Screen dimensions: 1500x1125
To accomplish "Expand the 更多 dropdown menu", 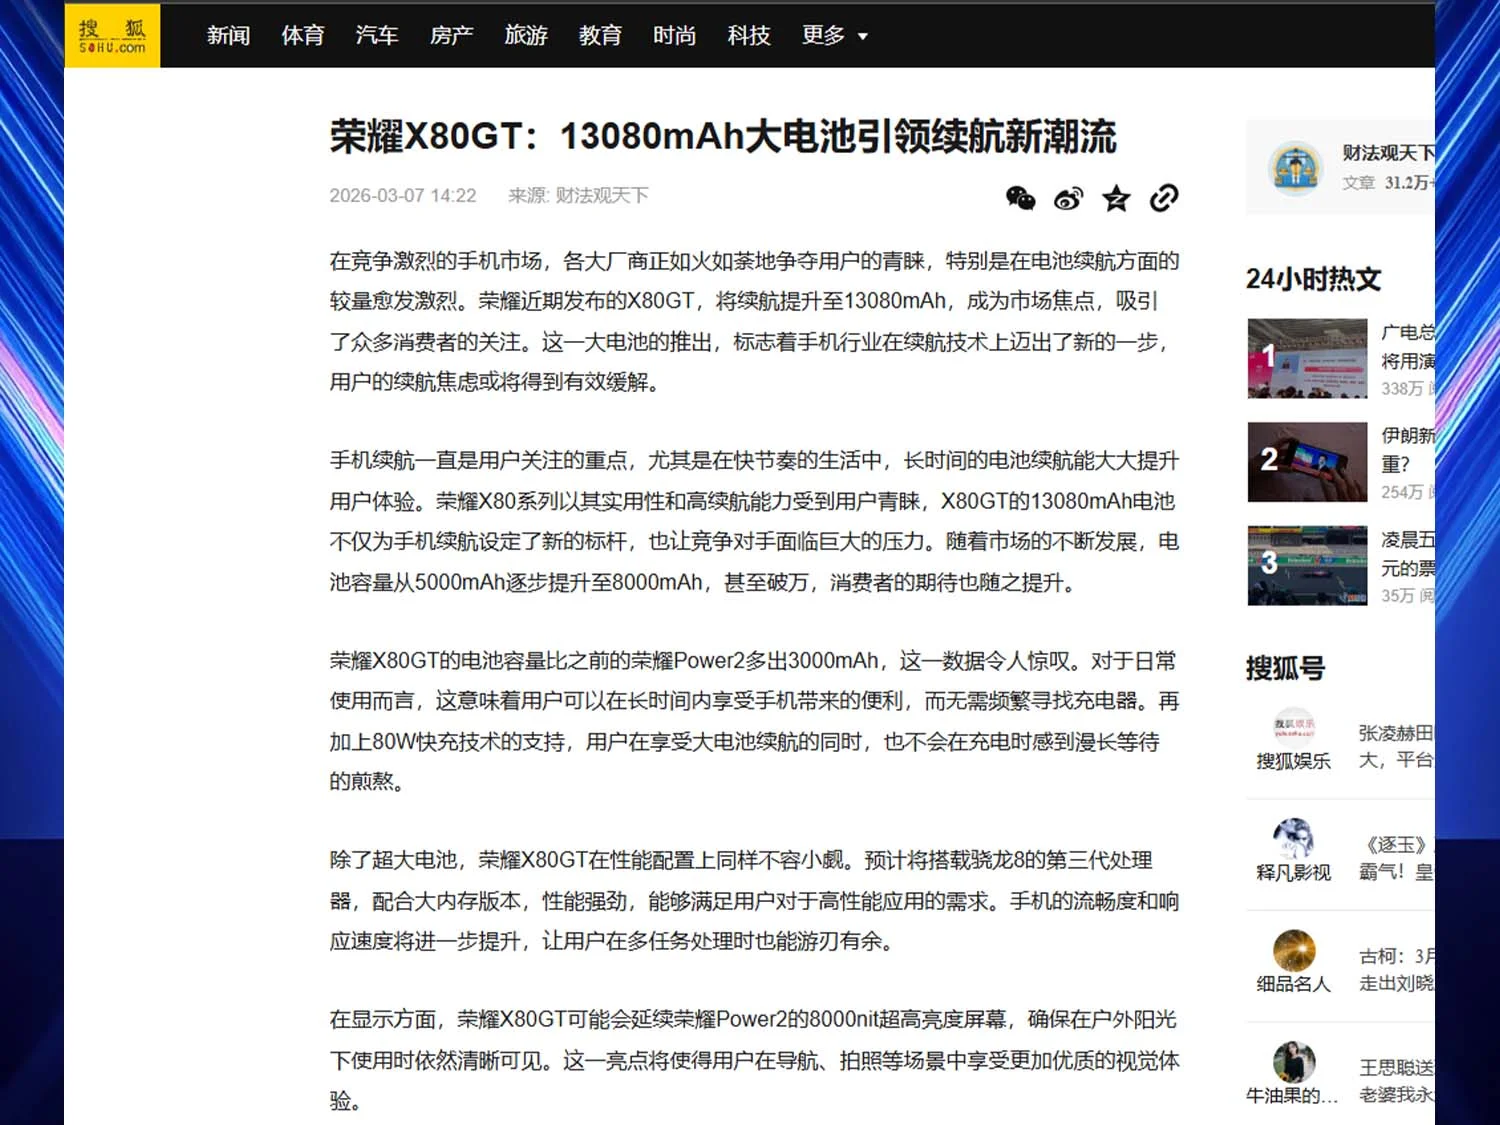I will click(834, 36).
